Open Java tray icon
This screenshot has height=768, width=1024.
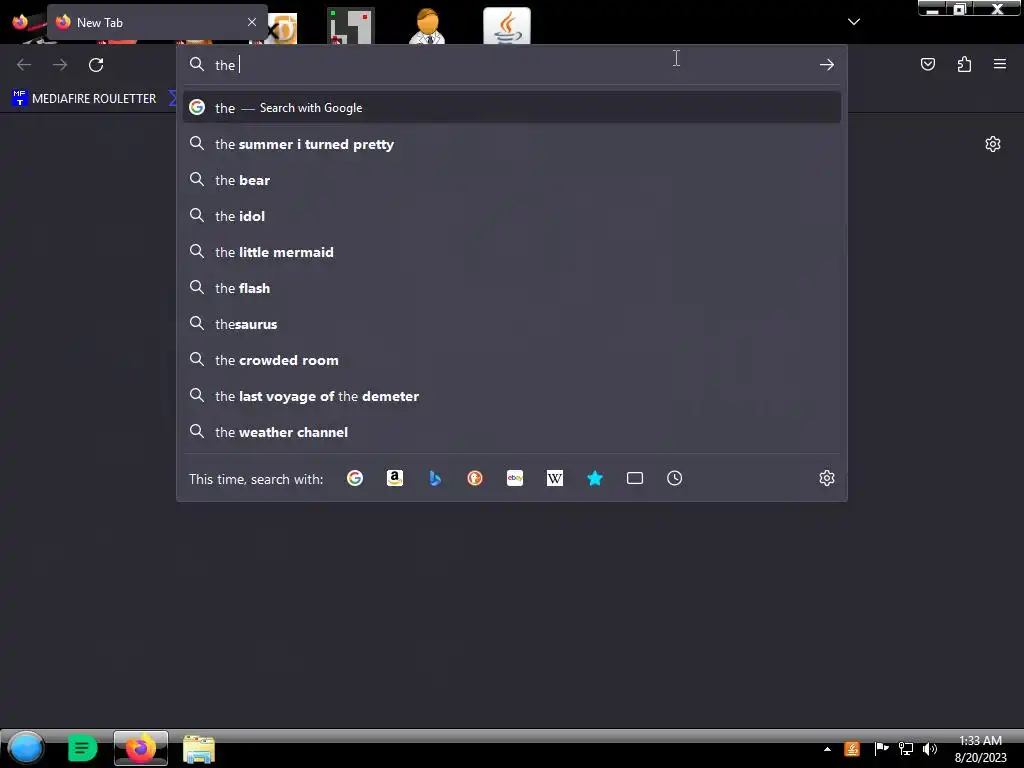click(x=852, y=749)
